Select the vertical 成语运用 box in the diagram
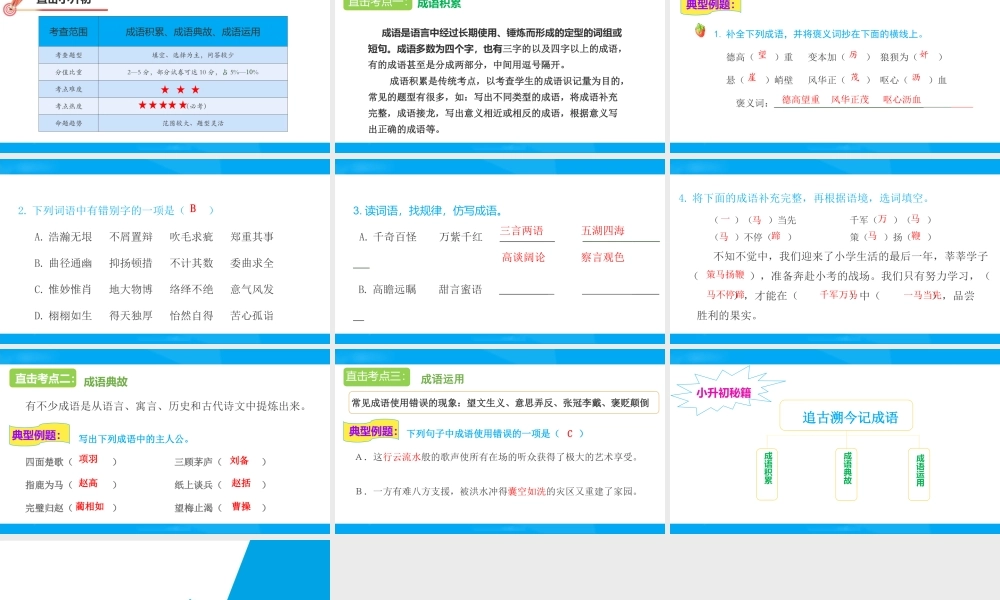The width and height of the screenshot is (1000, 600). pos(920,474)
